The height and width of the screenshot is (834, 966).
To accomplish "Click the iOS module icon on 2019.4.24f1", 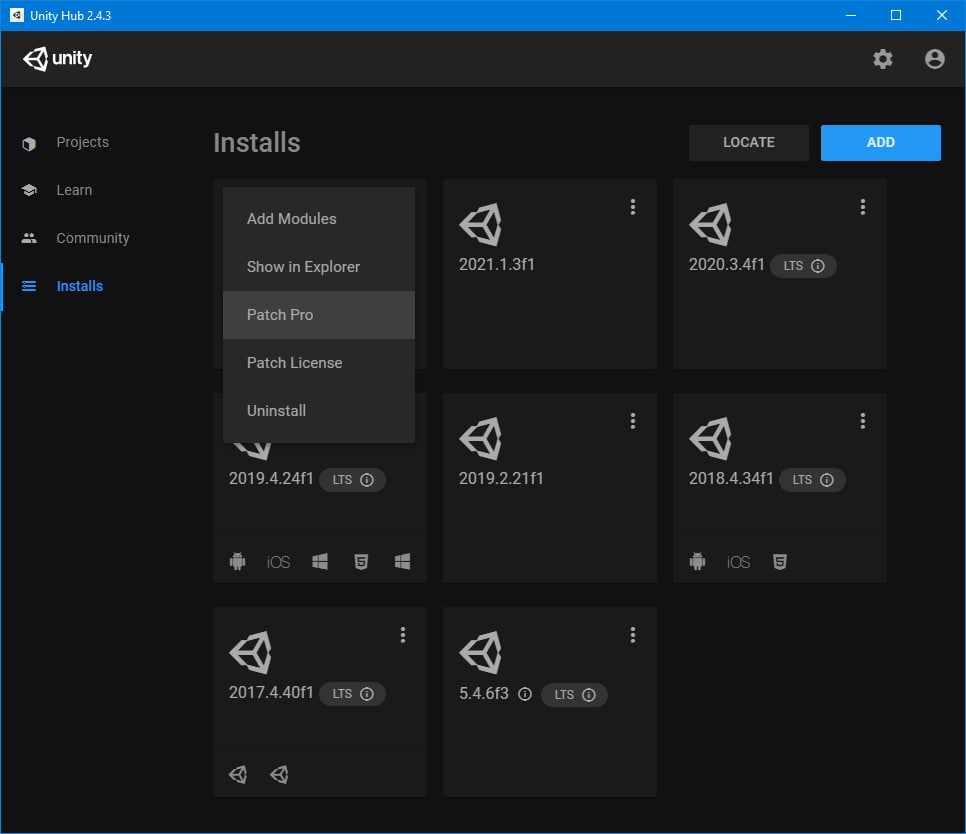I will [278, 562].
